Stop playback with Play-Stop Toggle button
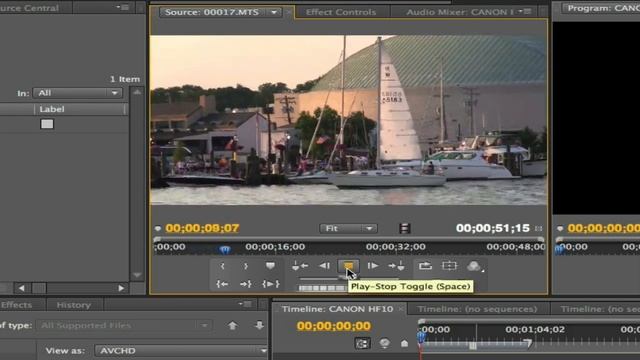Screen dimensions: 640x360 [x=348, y=266]
